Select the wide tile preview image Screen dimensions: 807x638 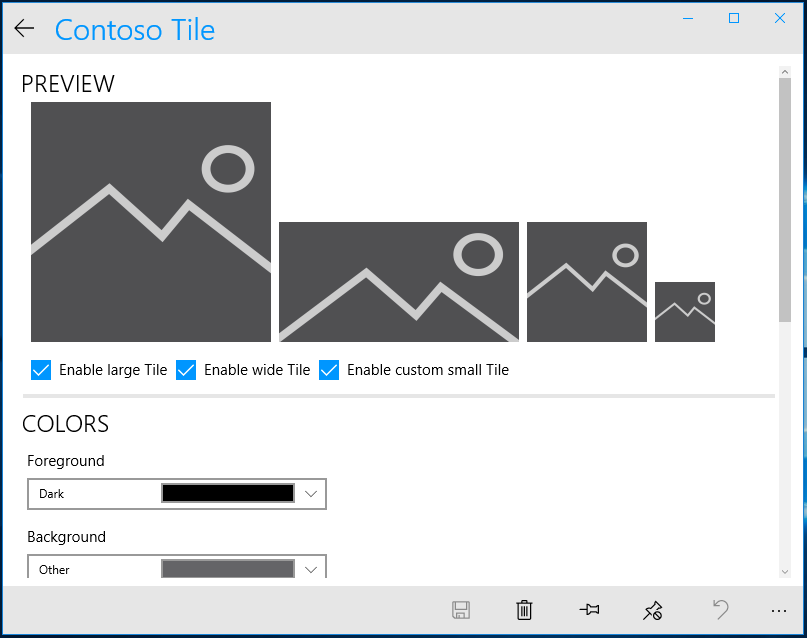tap(399, 282)
